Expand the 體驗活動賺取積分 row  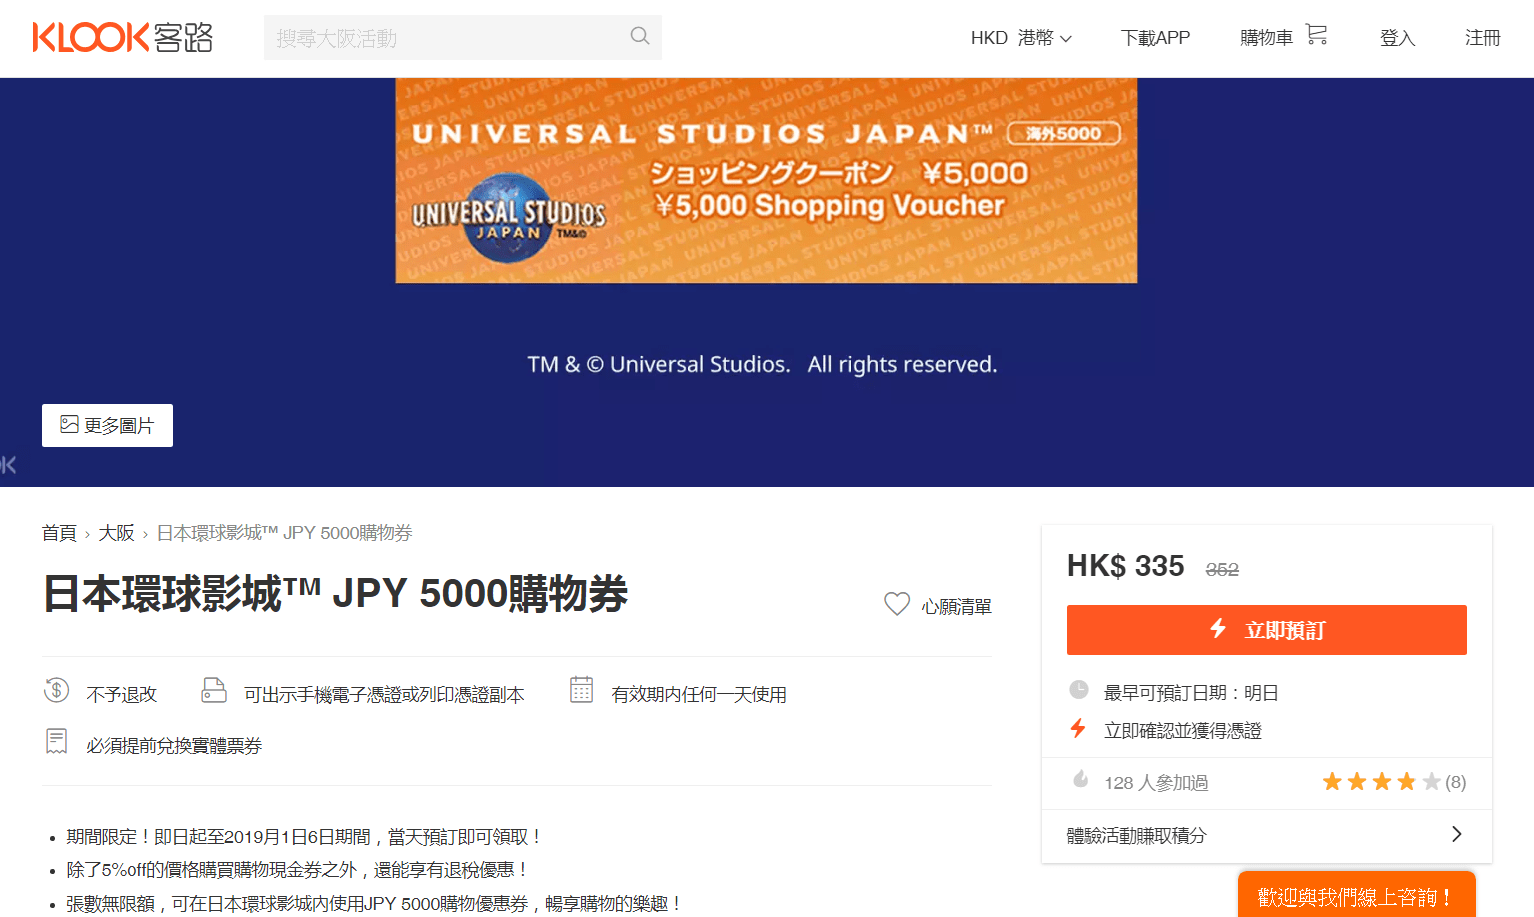coord(1267,835)
